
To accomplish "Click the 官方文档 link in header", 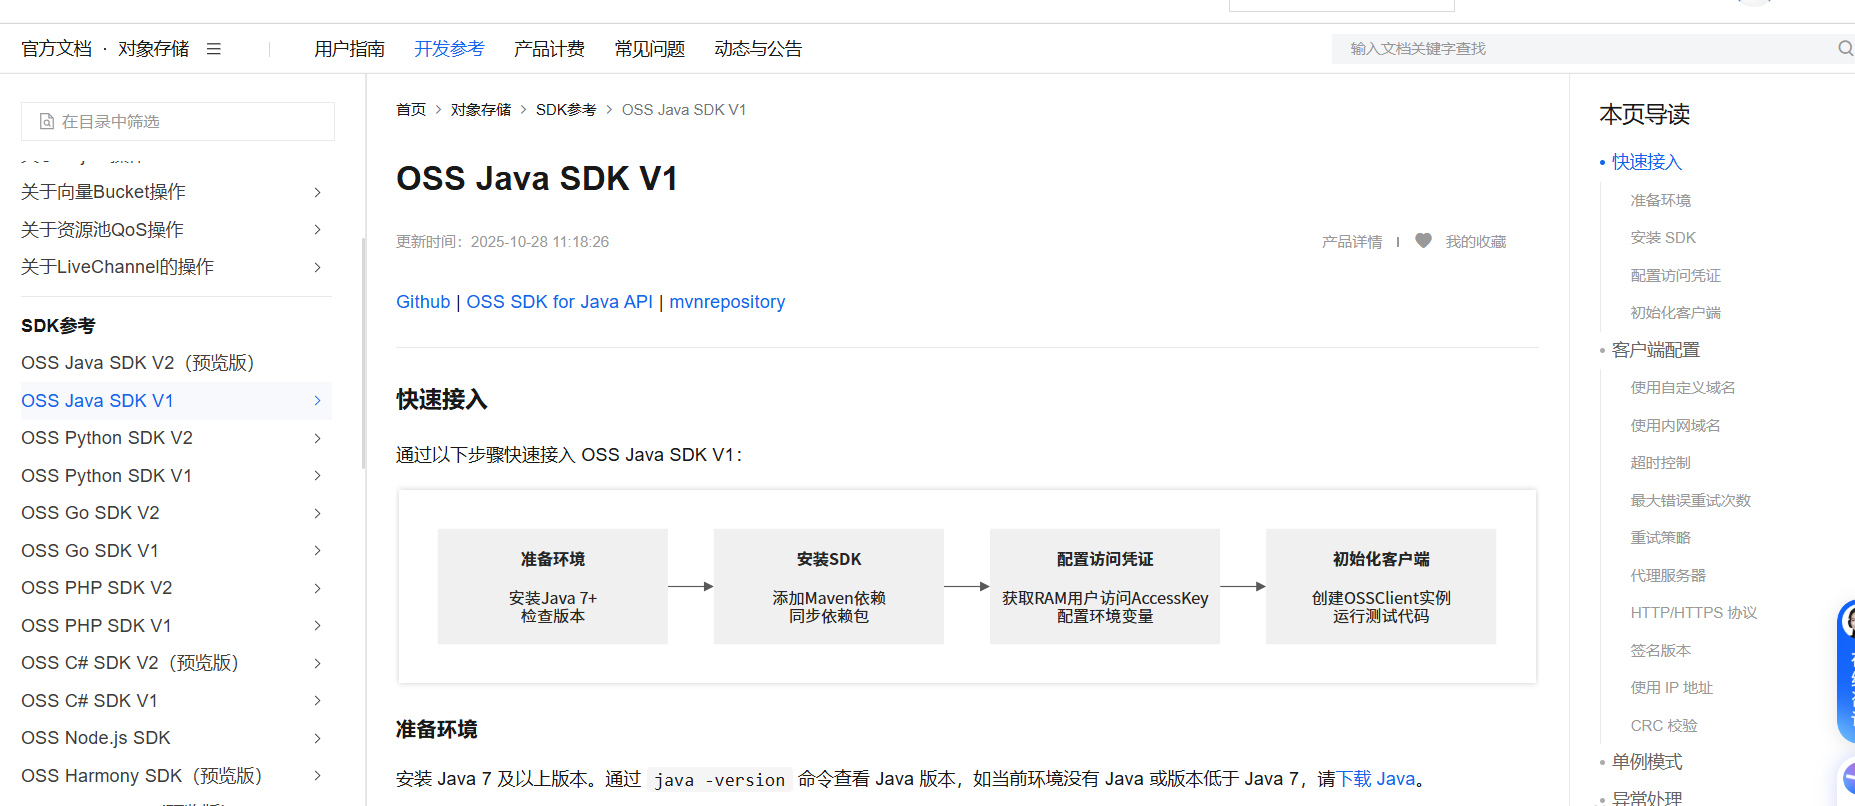I will coord(56,49).
